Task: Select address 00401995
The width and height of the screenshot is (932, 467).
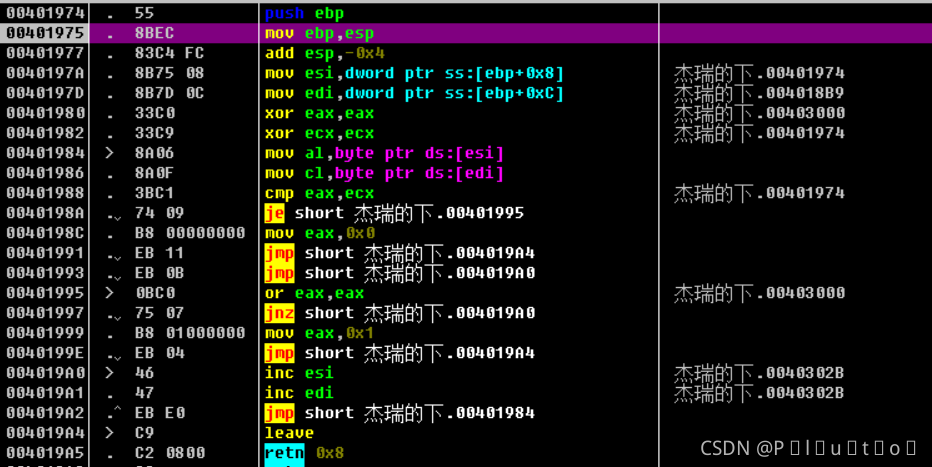Action: 45,292
